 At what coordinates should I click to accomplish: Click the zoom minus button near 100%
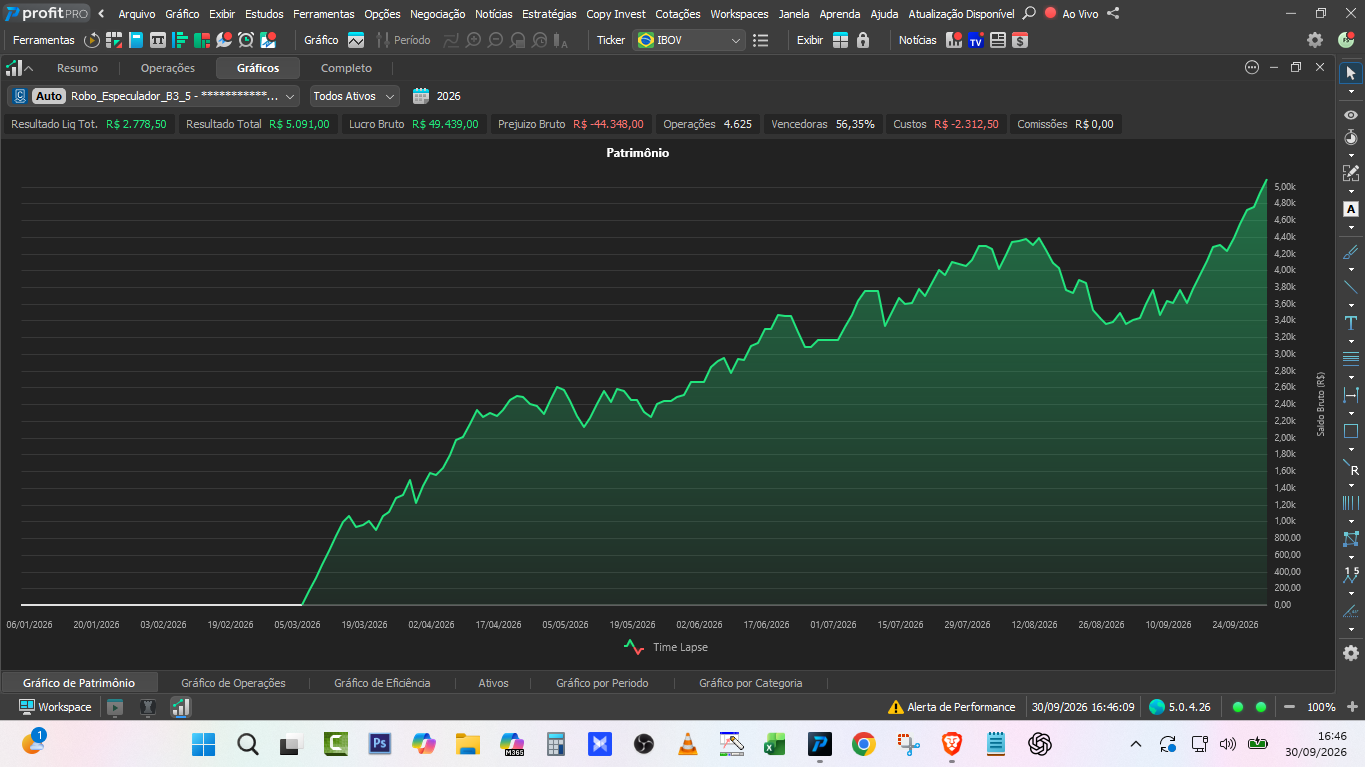click(x=1290, y=707)
